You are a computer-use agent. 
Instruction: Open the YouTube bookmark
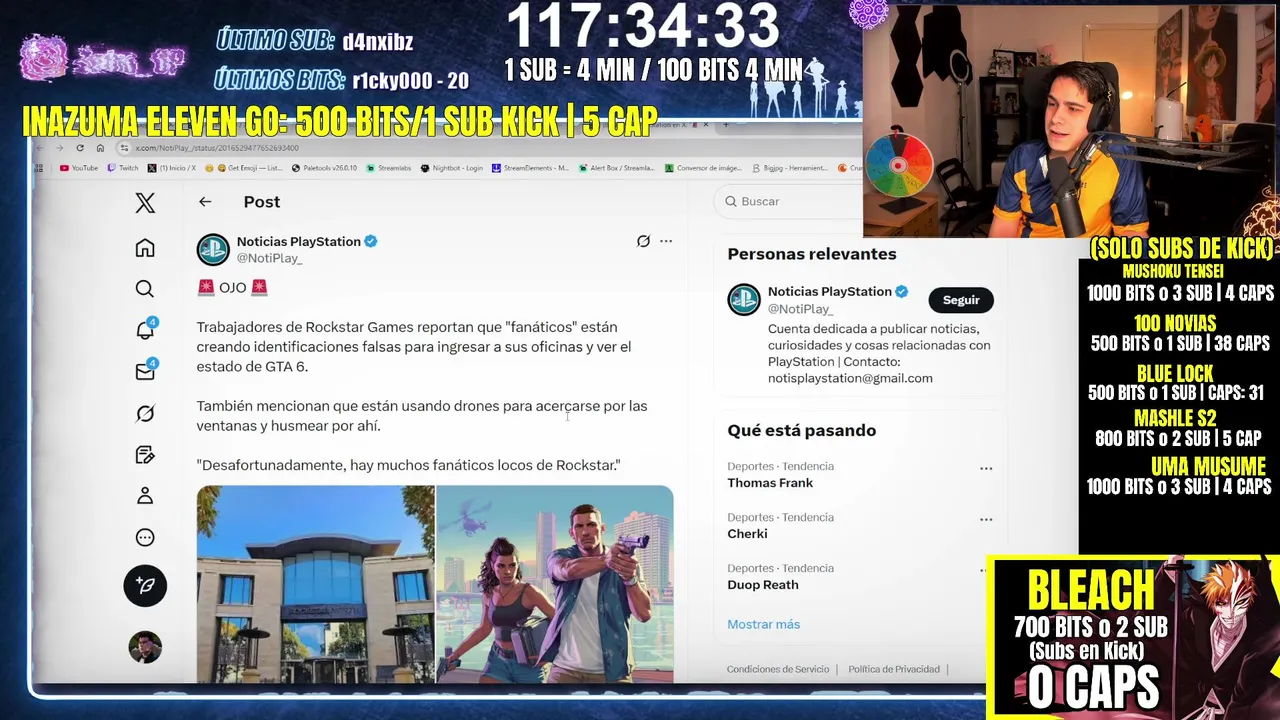pyautogui.click(x=79, y=168)
